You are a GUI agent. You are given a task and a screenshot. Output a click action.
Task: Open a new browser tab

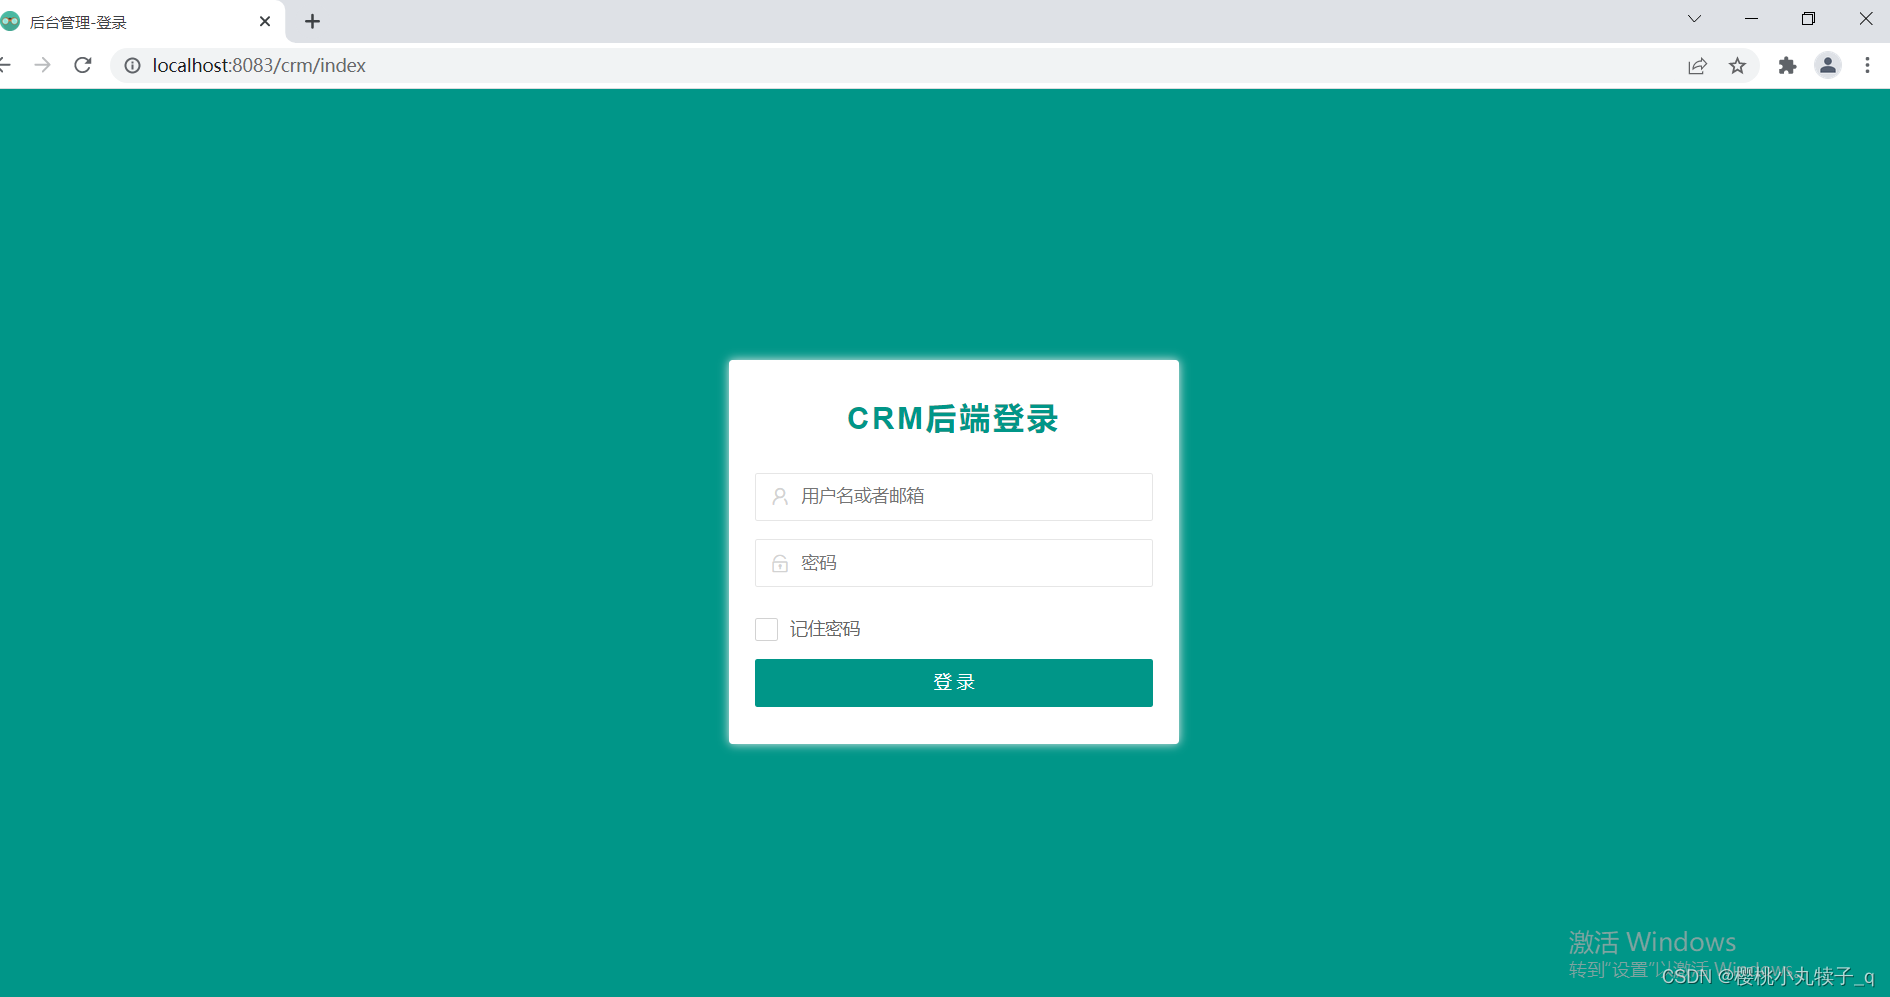tap(312, 21)
